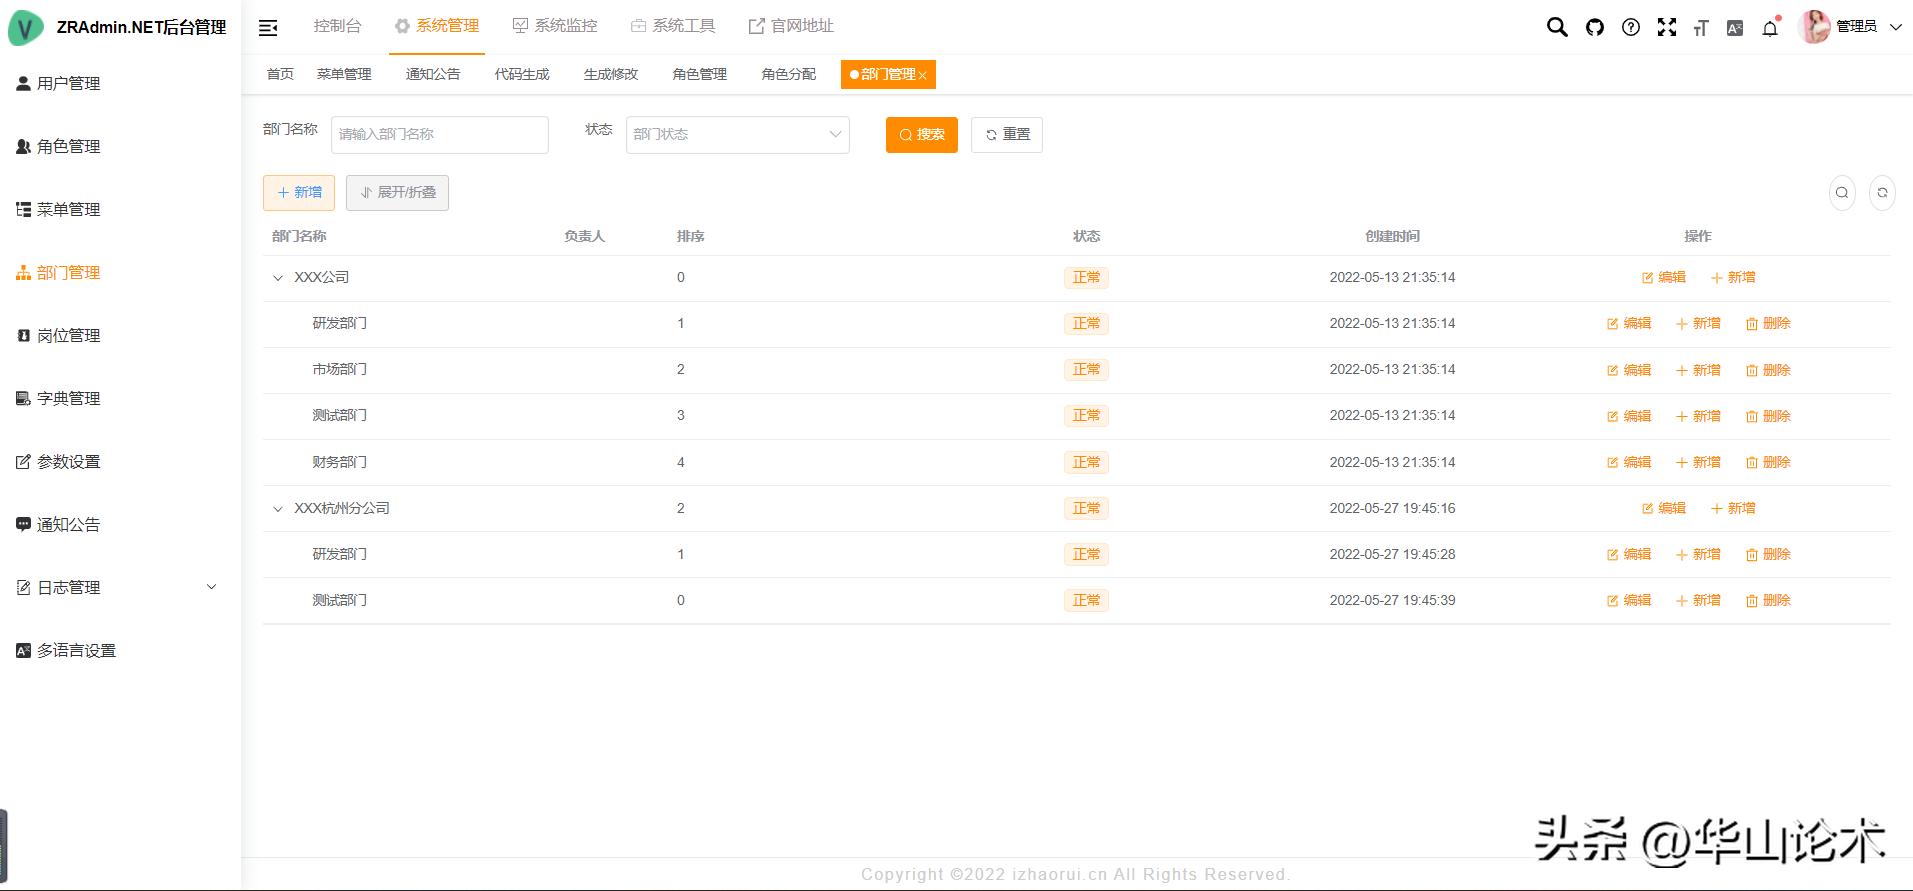Click the round refresh table icon
This screenshot has width=1913, height=891.
(1881, 193)
